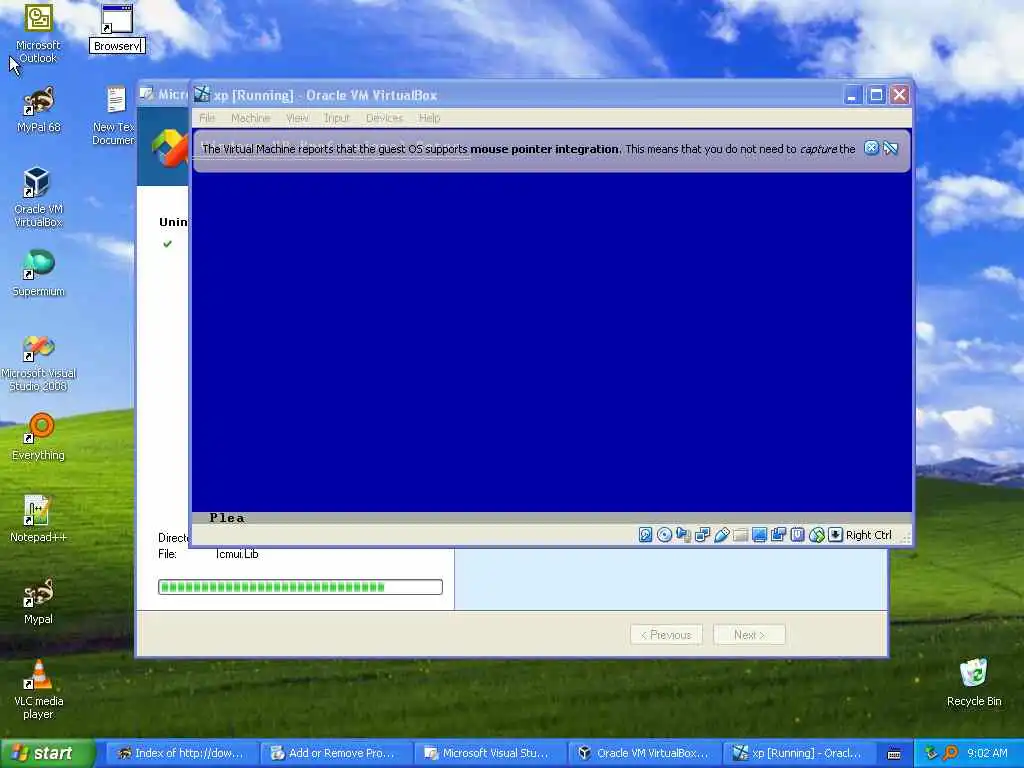This screenshot has width=1024, height=768.
Task: Close the xp [Running] VirtualBox window
Action: 899,95
